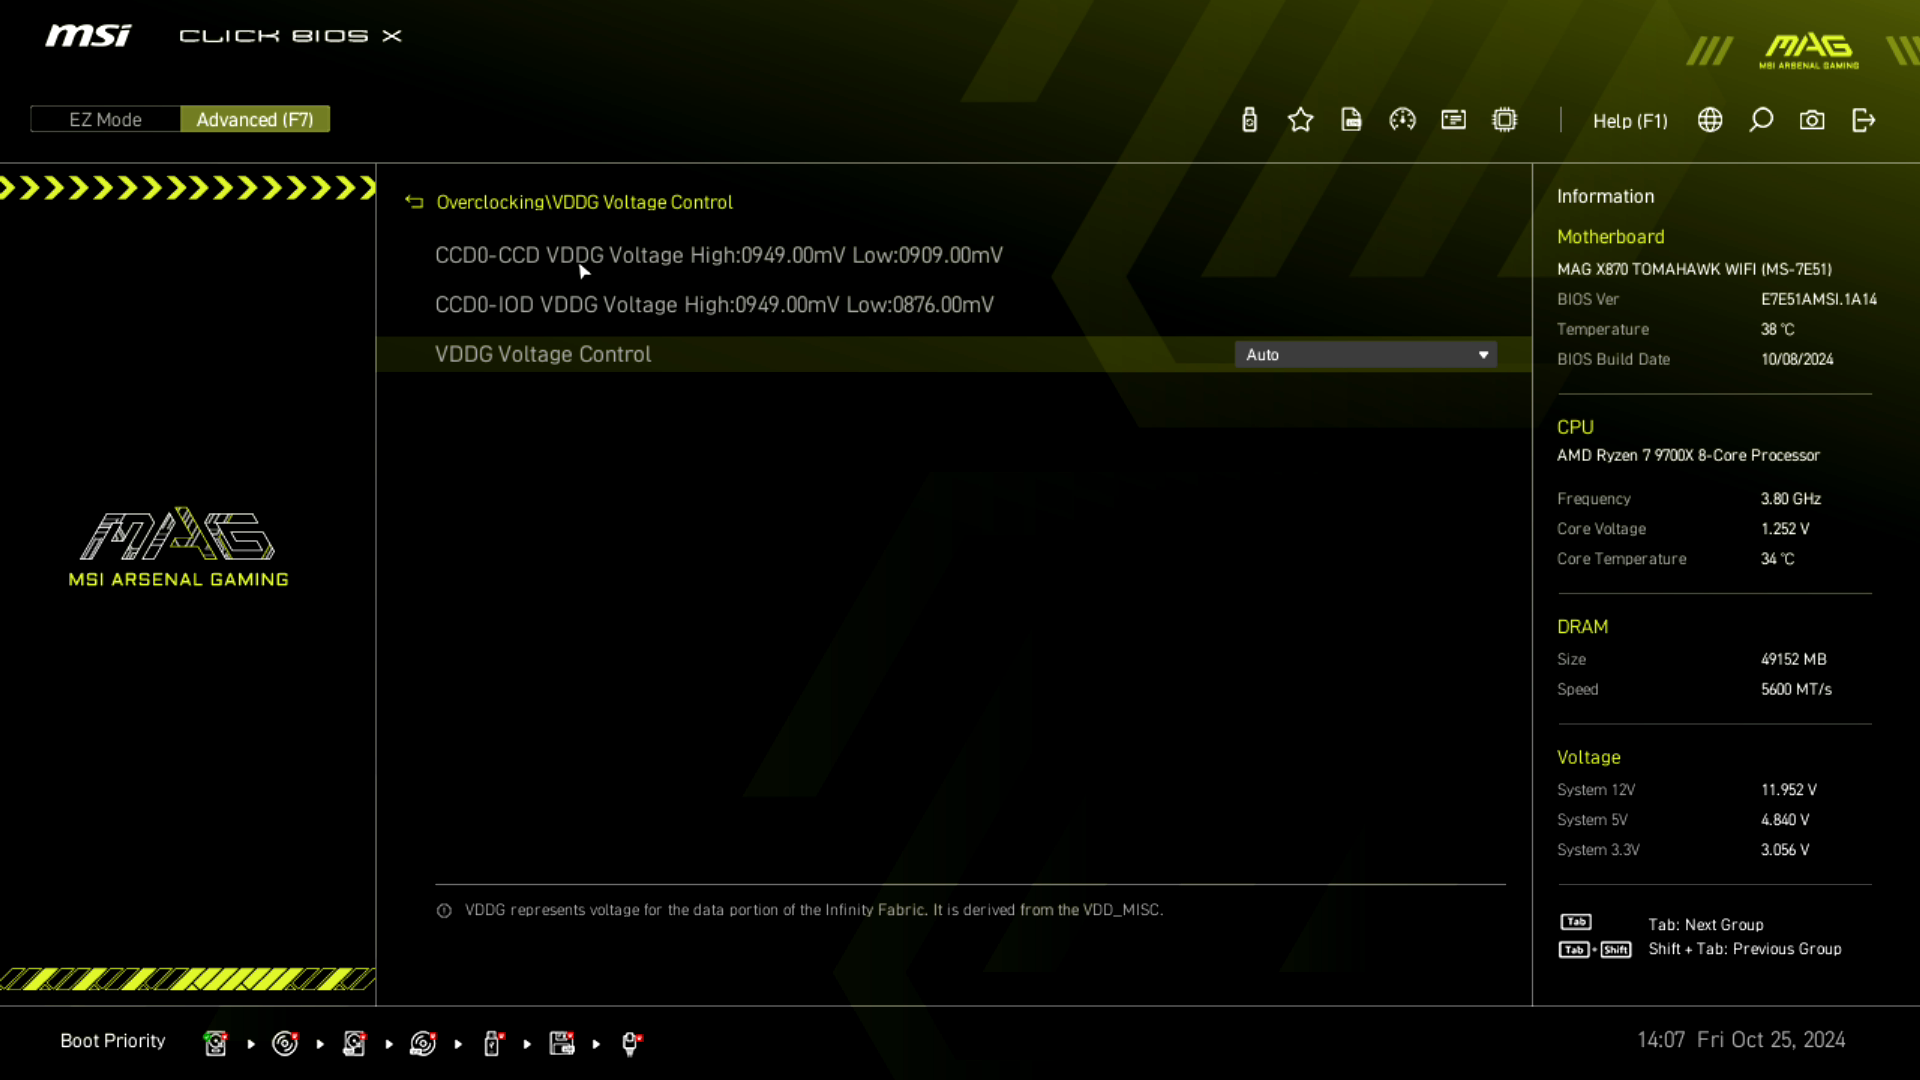
Task: Open Help (F1)
Action: click(1630, 120)
